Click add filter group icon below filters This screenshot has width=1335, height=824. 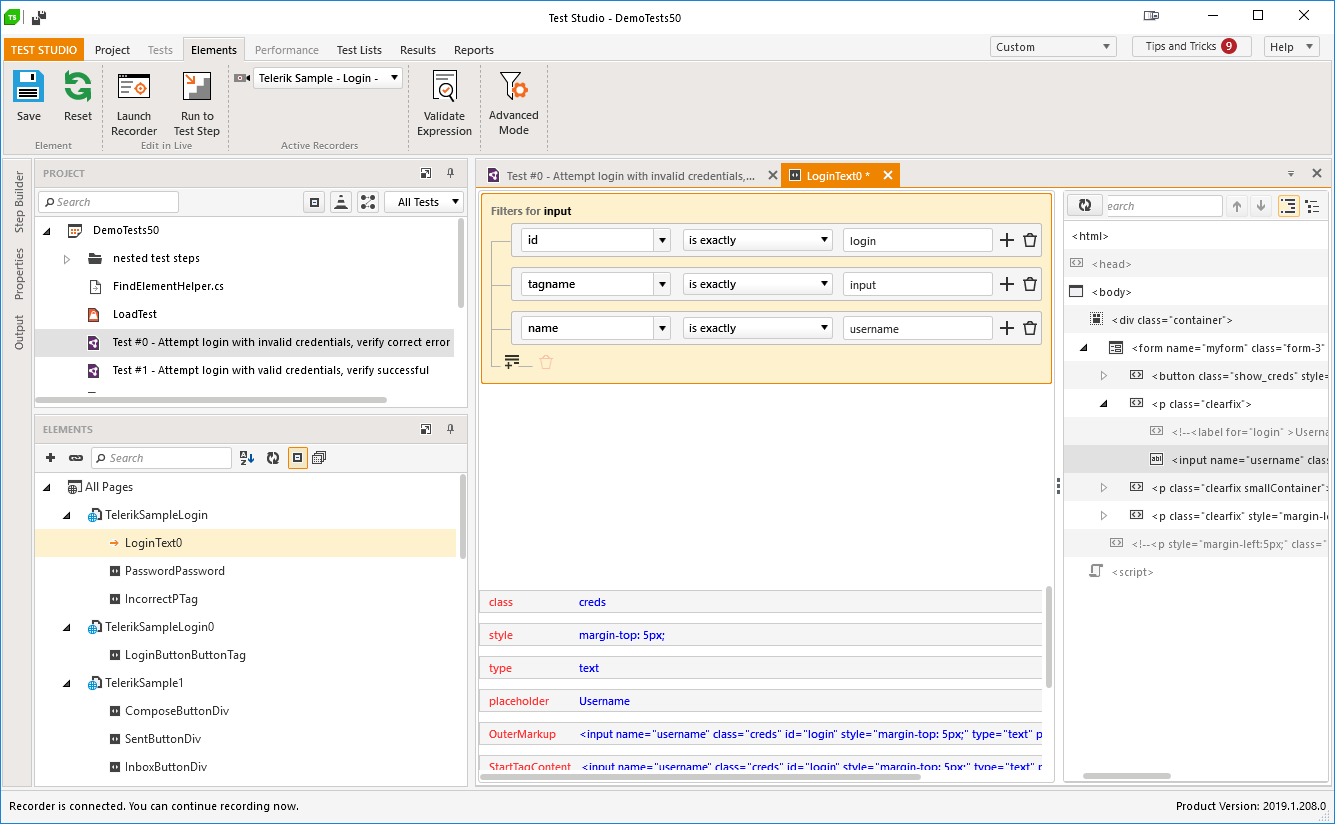point(512,361)
